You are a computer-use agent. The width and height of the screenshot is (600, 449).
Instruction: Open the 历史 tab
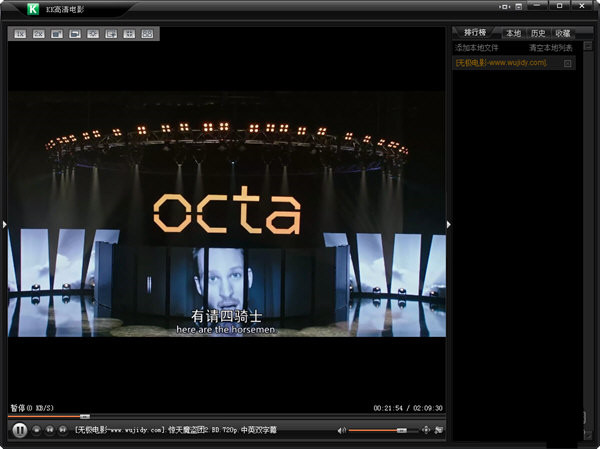coord(539,33)
